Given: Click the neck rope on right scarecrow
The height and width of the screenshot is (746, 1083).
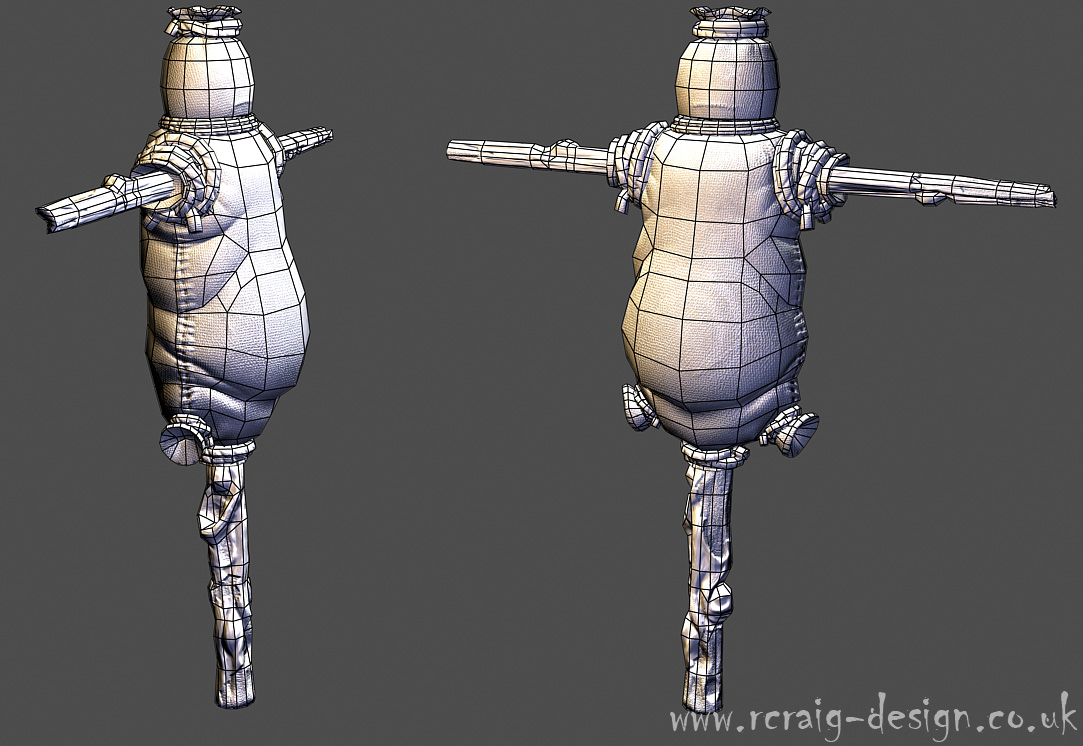Looking at the screenshot, I should pyautogui.click(x=727, y=125).
